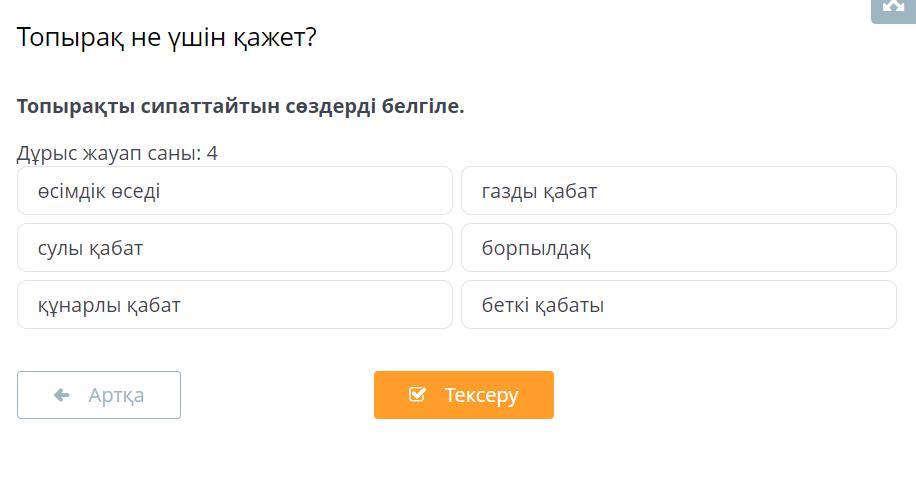Click the number 4 in the answer count
This screenshot has width=916, height=492.
pos(212,153)
